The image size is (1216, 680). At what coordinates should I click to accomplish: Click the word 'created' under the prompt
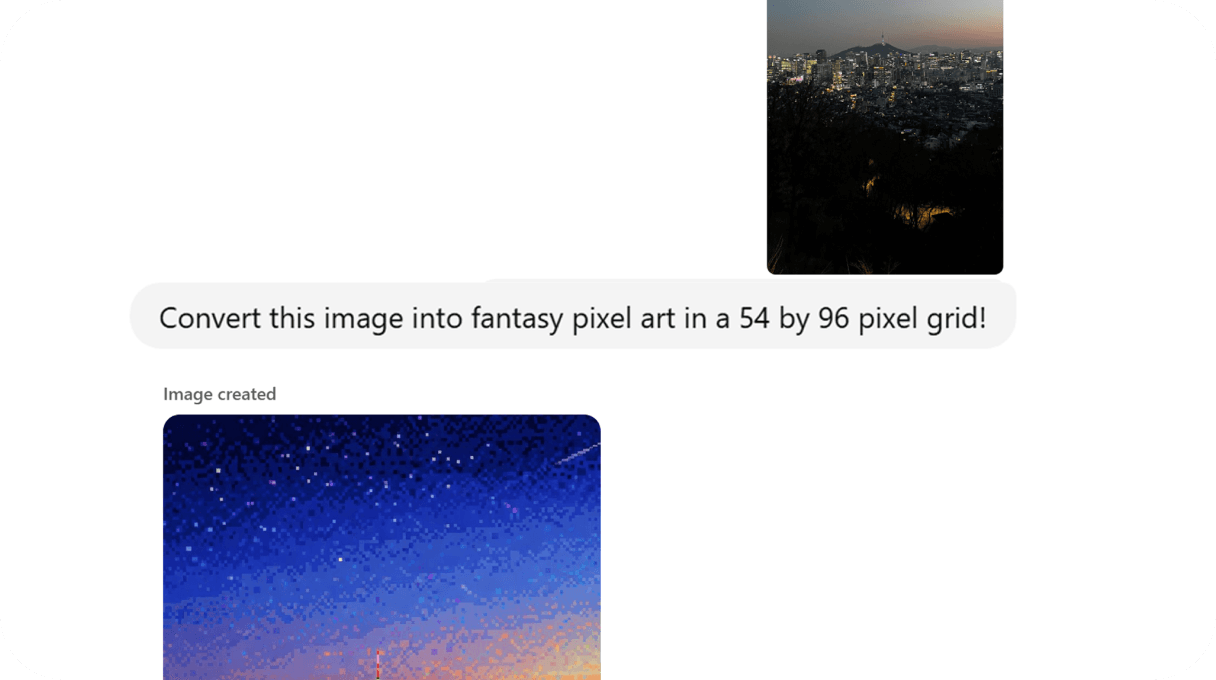tap(247, 394)
